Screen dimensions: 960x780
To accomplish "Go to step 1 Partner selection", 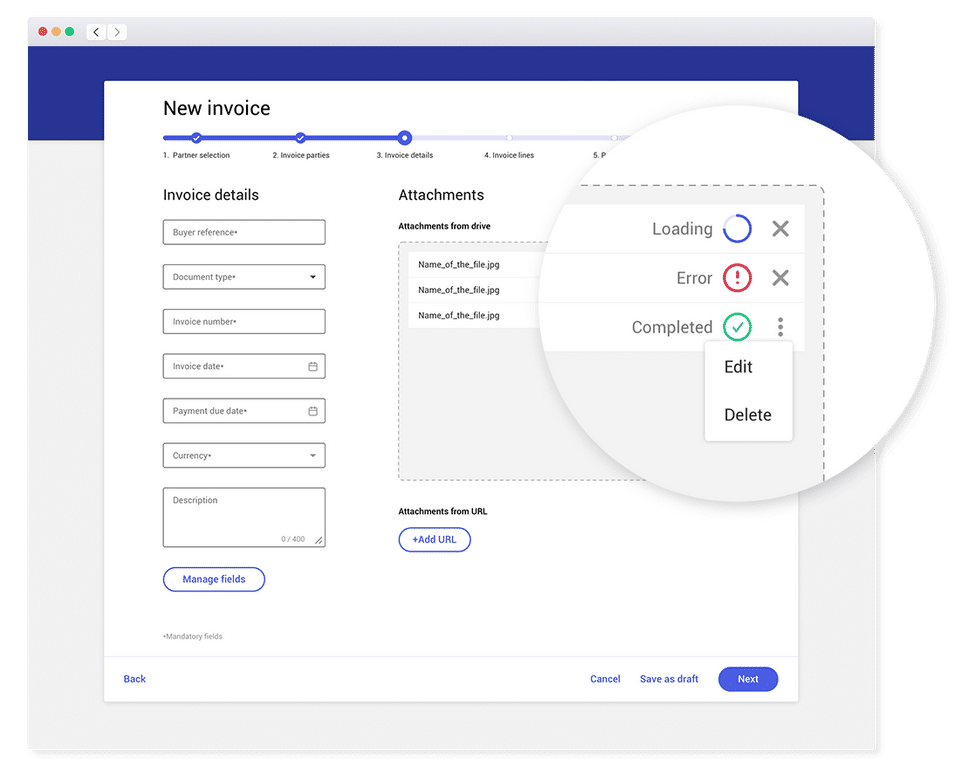I will pos(196,138).
